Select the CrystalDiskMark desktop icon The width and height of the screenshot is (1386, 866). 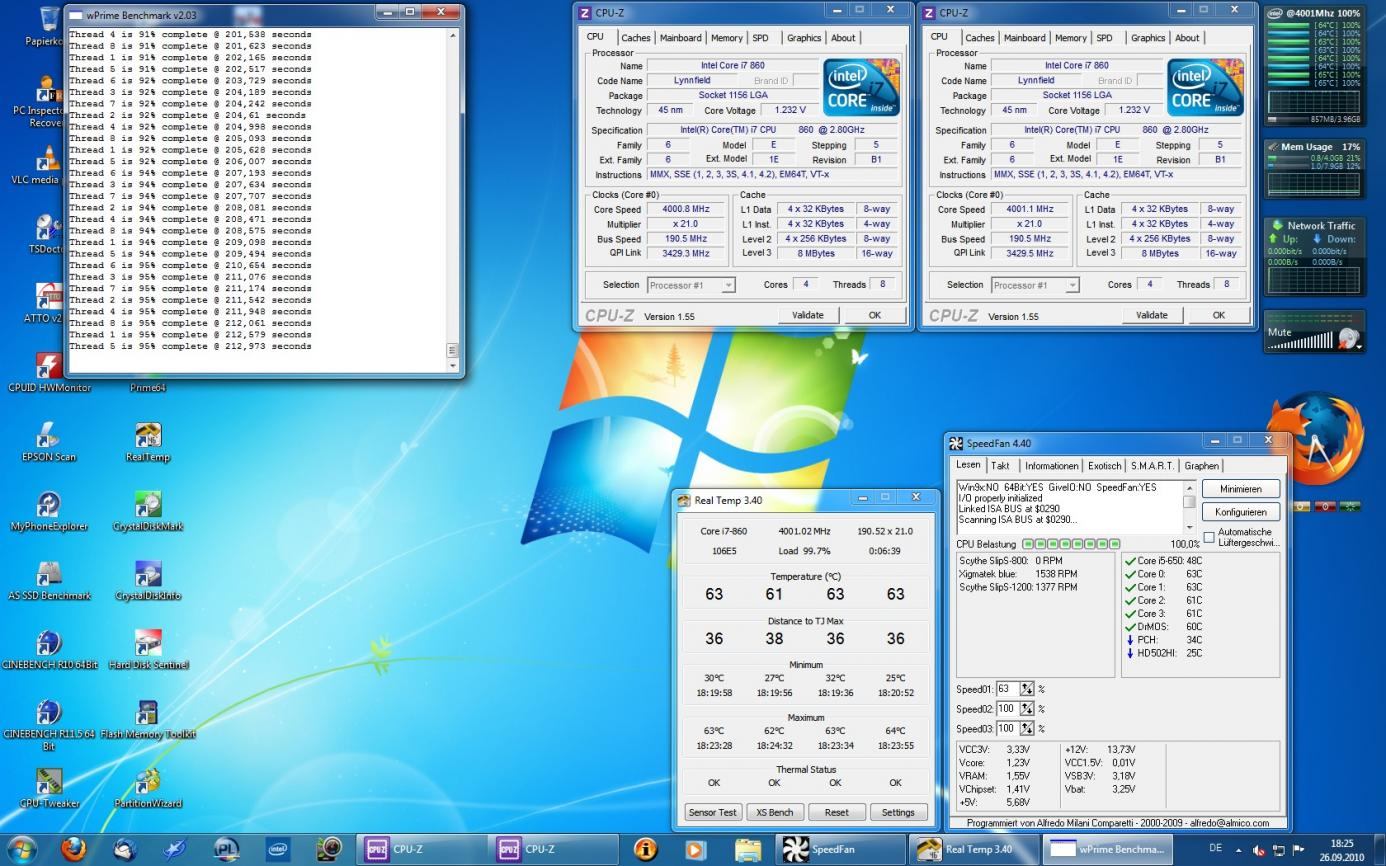click(x=148, y=510)
